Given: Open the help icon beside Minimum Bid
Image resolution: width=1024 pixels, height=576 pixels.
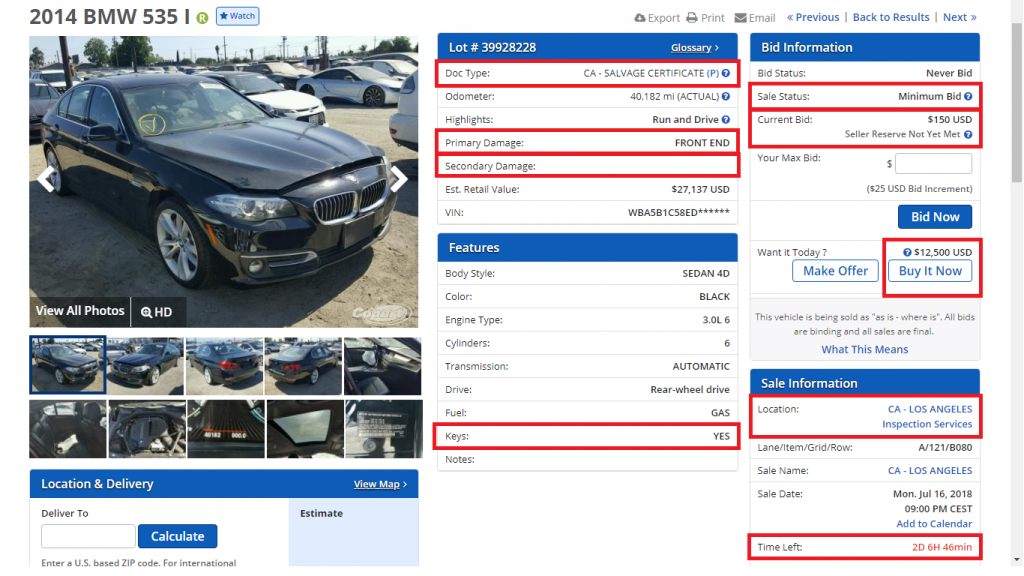Looking at the screenshot, I should click(x=968, y=96).
